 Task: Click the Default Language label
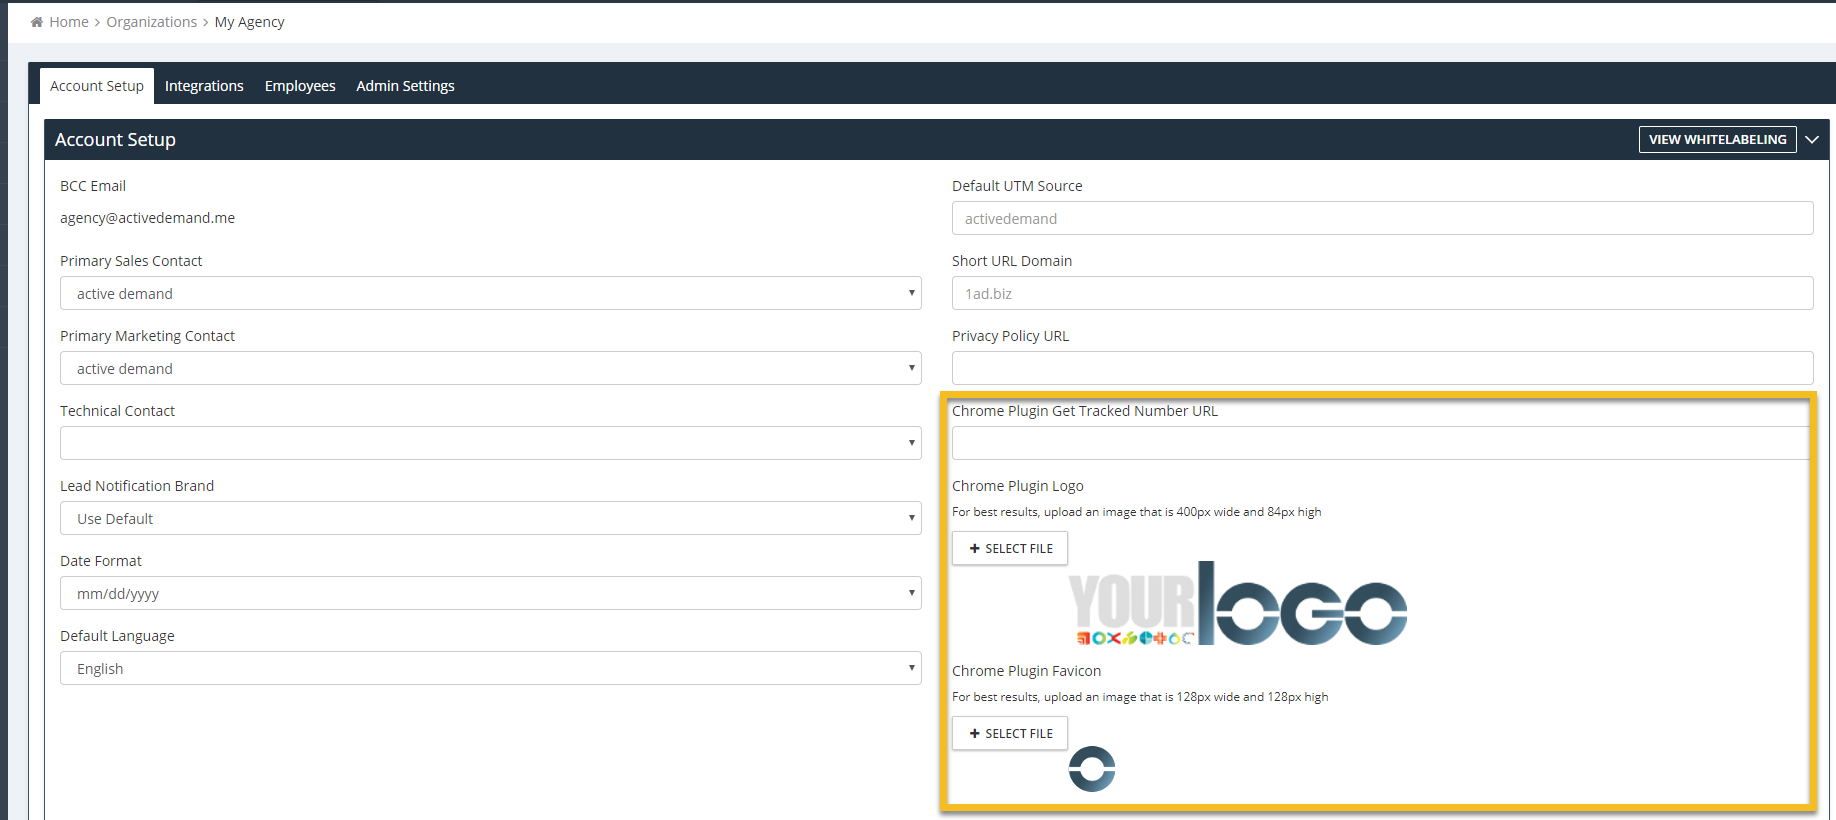point(117,636)
